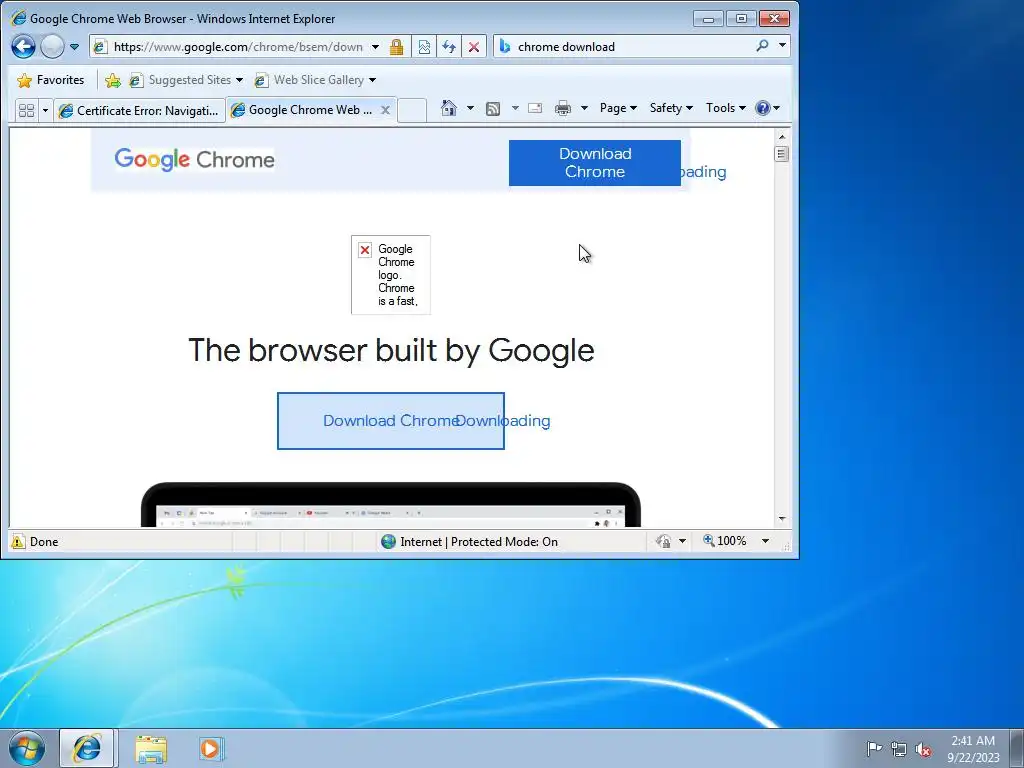This screenshot has height=768, width=1024.
Task: Open the Page menu
Action: click(618, 108)
